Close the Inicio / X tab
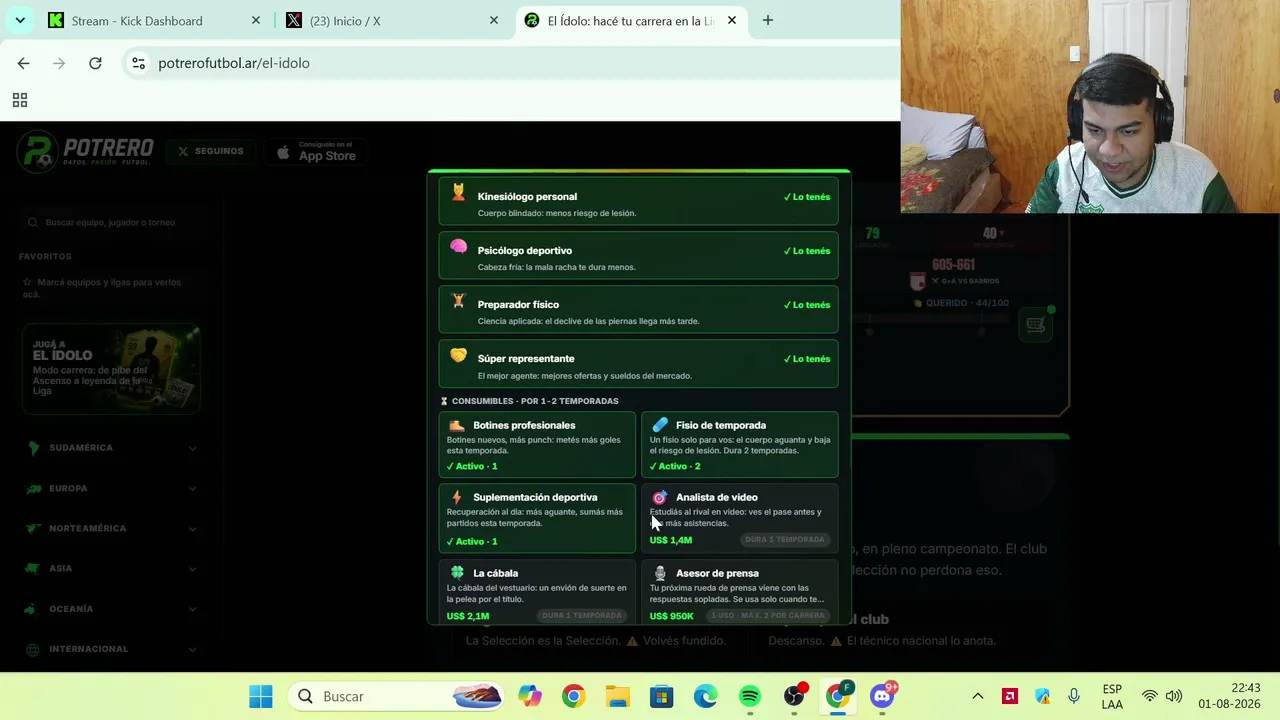Screen dimensions: 1280x720 point(494,20)
